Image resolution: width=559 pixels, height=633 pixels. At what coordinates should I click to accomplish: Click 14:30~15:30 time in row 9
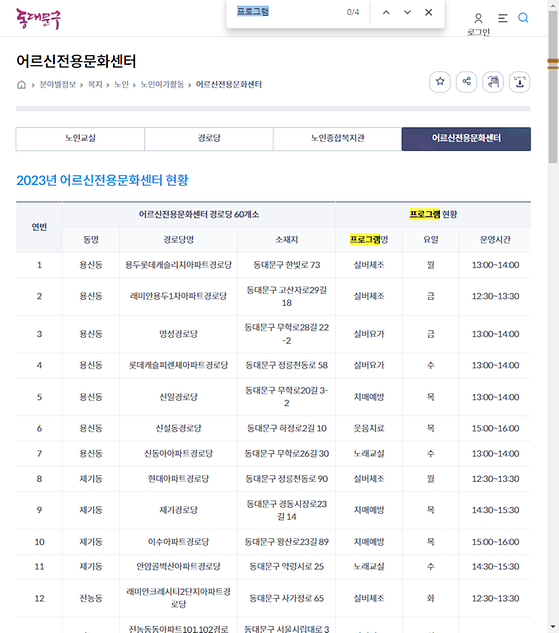[x=495, y=510]
